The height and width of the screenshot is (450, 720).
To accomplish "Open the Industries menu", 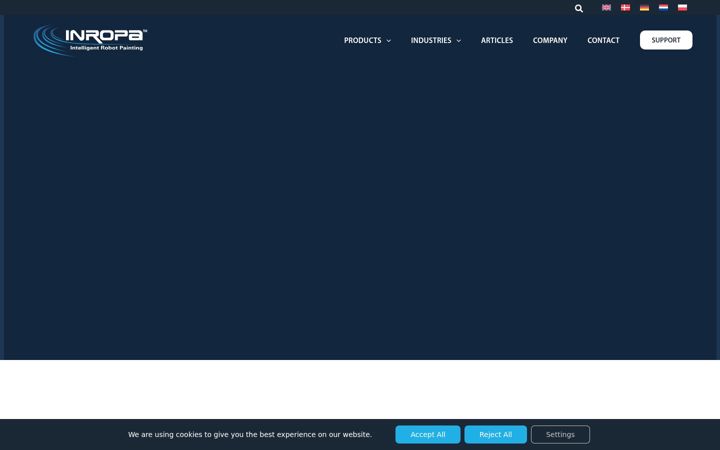I will [431, 40].
